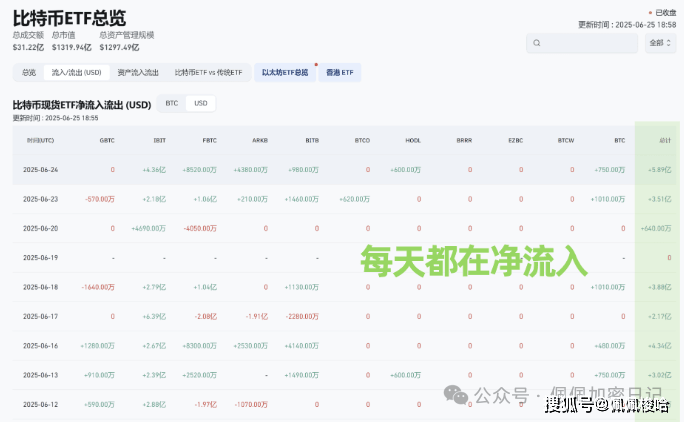Select the 2025-06-13 date cell
Viewport: 684px width, 422px height.
coord(41,375)
